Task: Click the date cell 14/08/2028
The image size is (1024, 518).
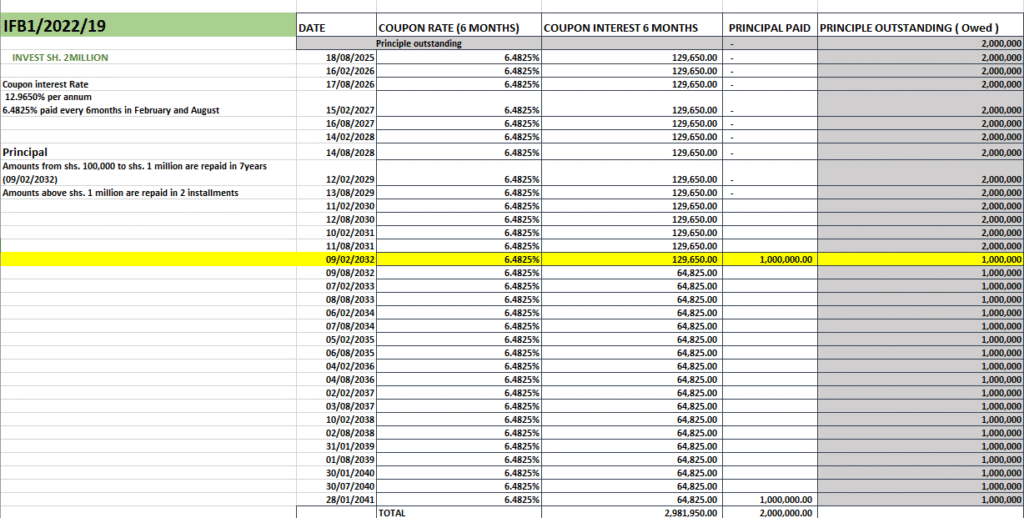Action: click(x=348, y=152)
